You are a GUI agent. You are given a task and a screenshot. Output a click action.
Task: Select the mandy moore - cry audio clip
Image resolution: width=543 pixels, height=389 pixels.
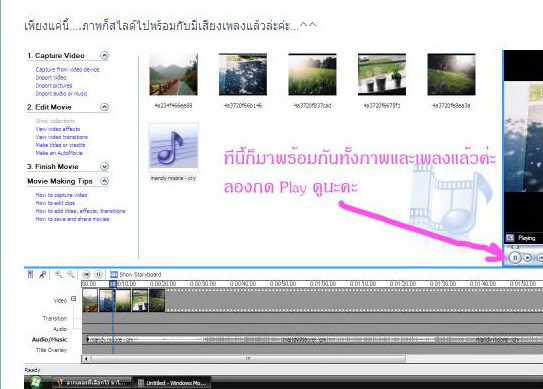pos(173,152)
